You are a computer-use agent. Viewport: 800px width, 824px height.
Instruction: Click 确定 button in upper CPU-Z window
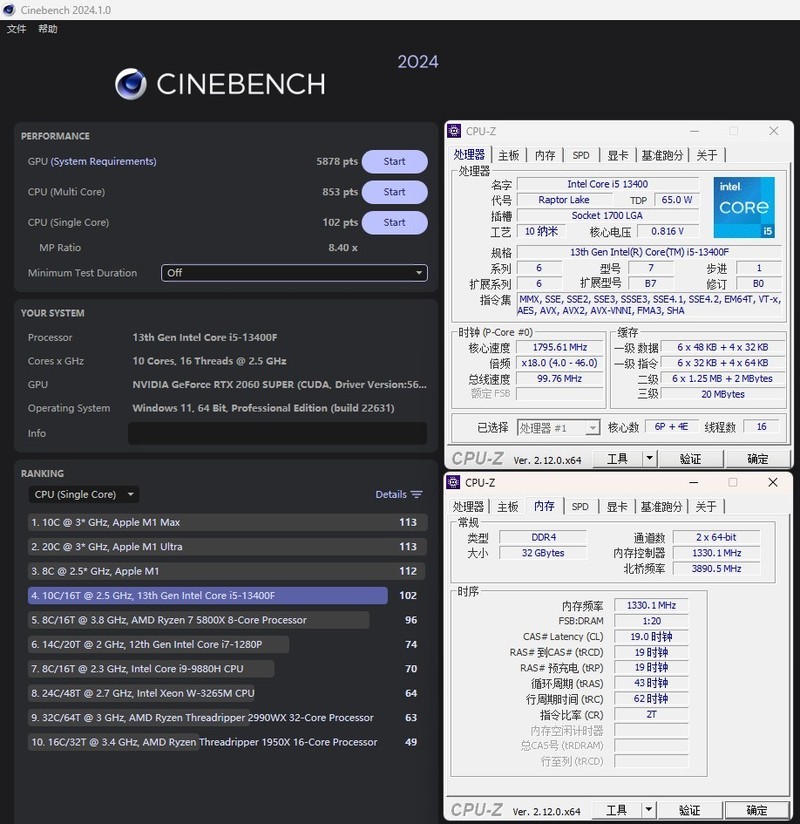pyautogui.click(x=757, y=459)
